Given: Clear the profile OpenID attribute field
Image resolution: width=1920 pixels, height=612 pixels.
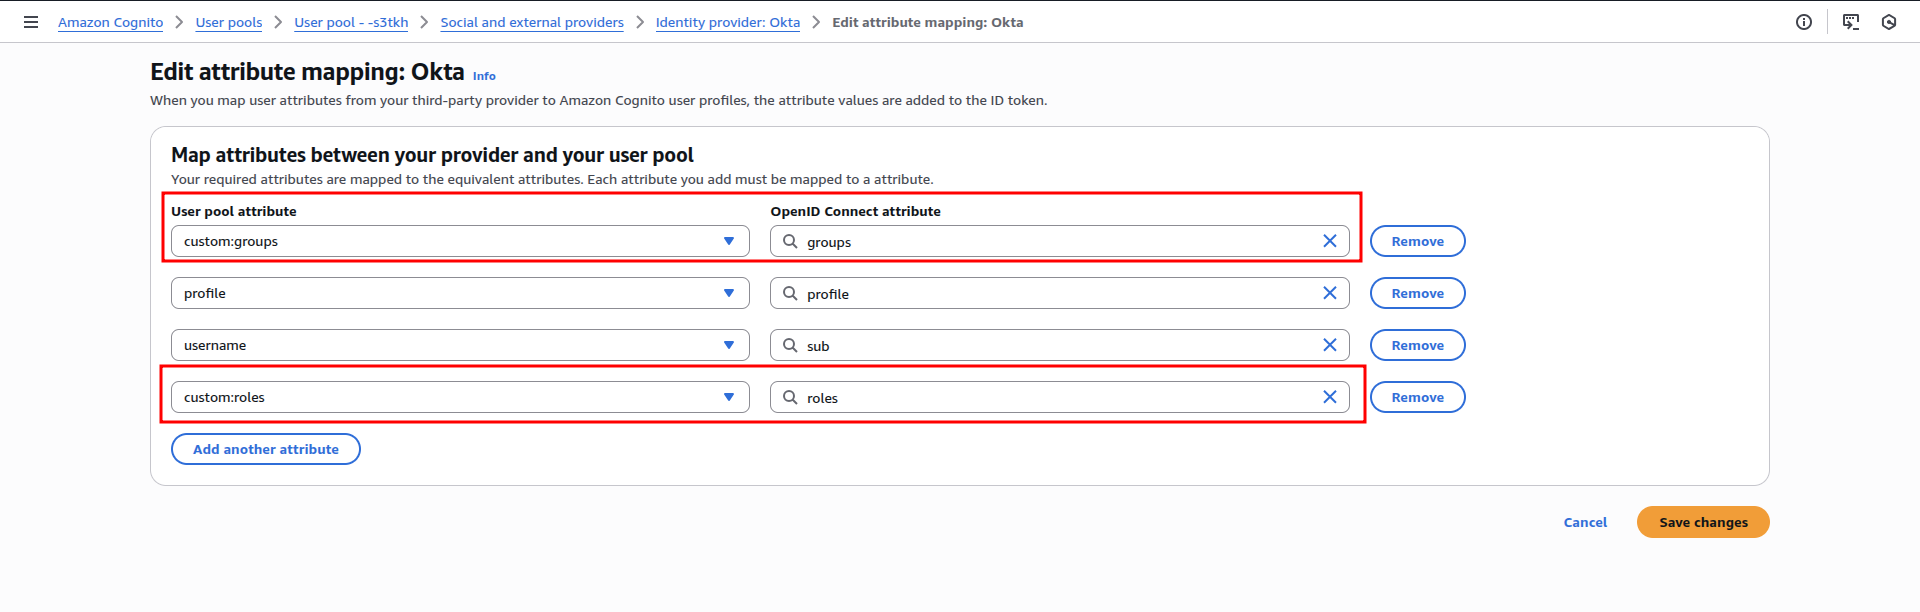Looking at the screenshot, I should click(x=1330, y=293).
